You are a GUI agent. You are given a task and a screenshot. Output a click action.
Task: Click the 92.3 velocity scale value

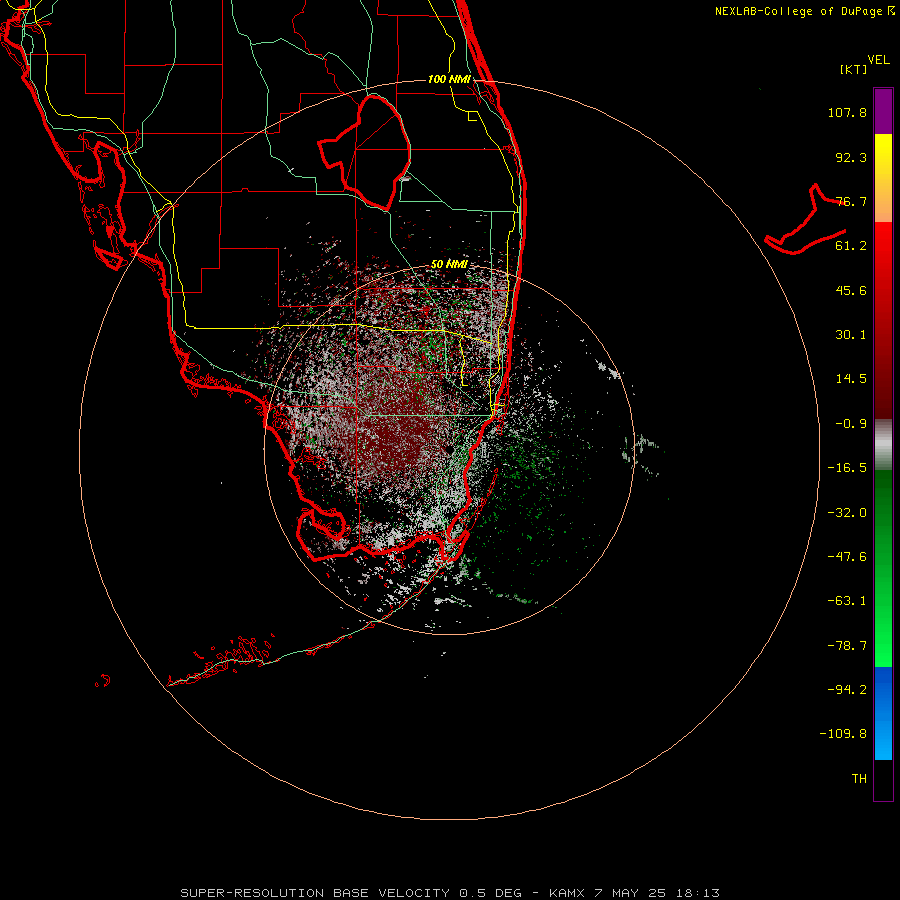pos(851,157)
